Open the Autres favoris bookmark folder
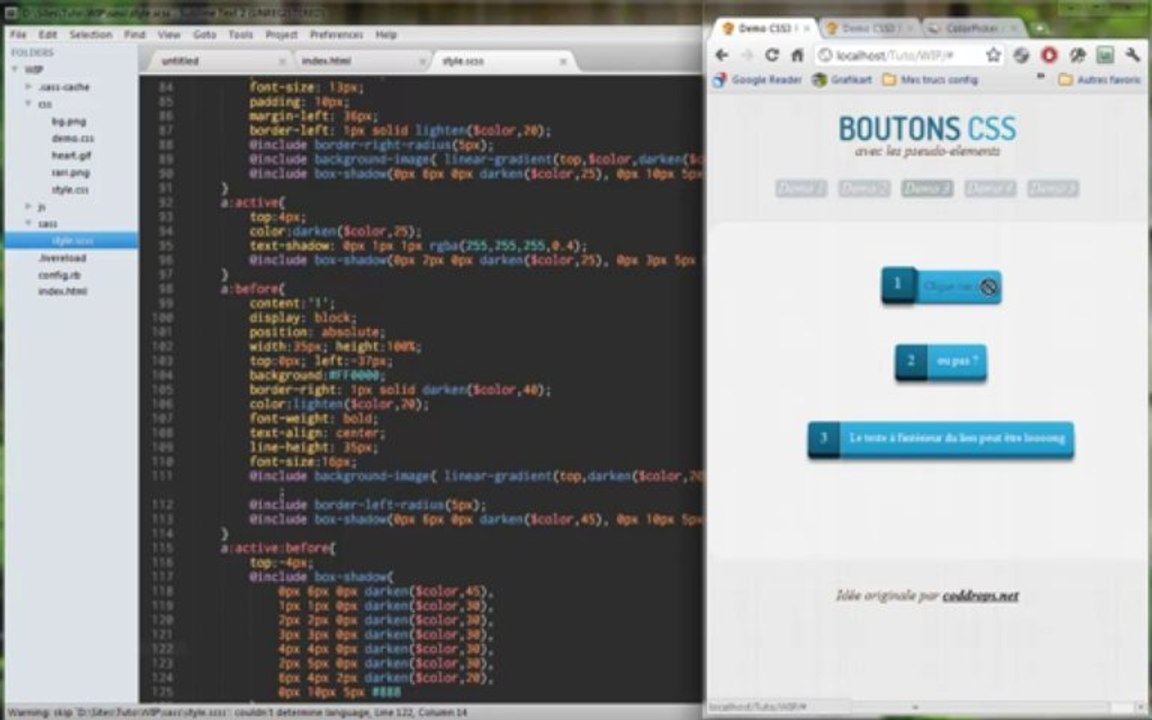Image resolution: width=1152 pixels, height=720 pixels. click(1100, 79)
